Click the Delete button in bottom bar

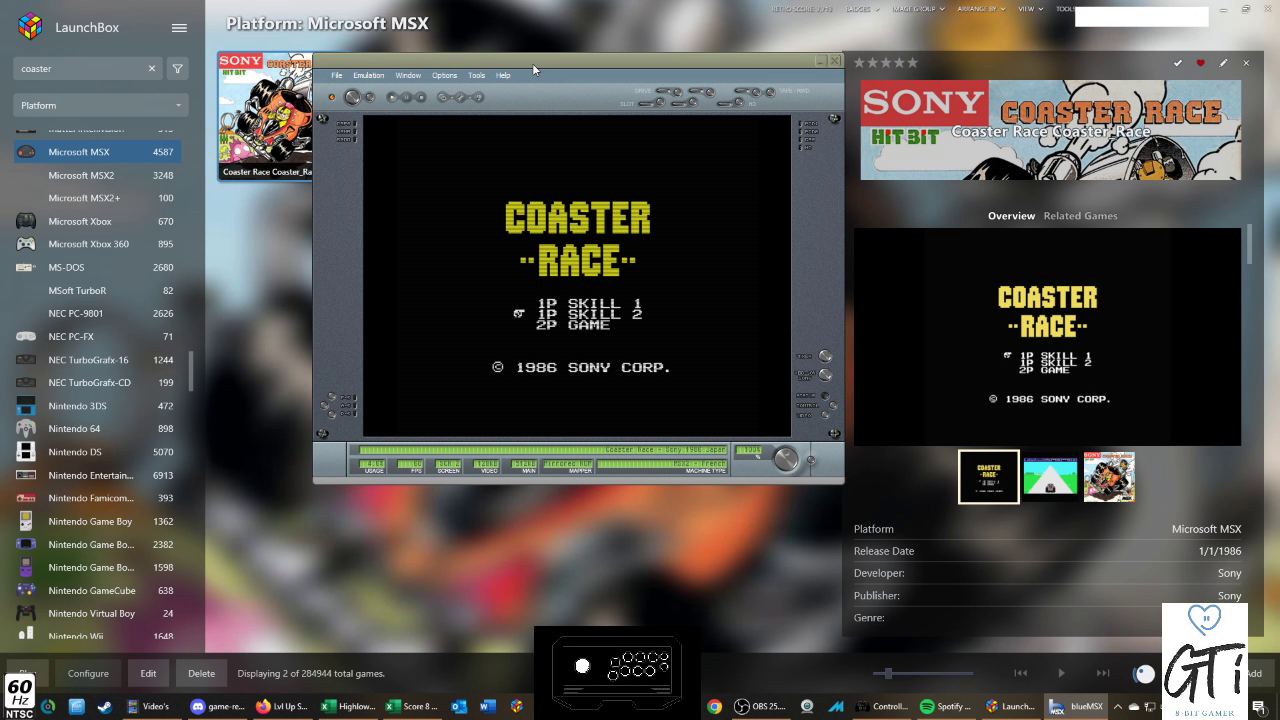[201, 673]
